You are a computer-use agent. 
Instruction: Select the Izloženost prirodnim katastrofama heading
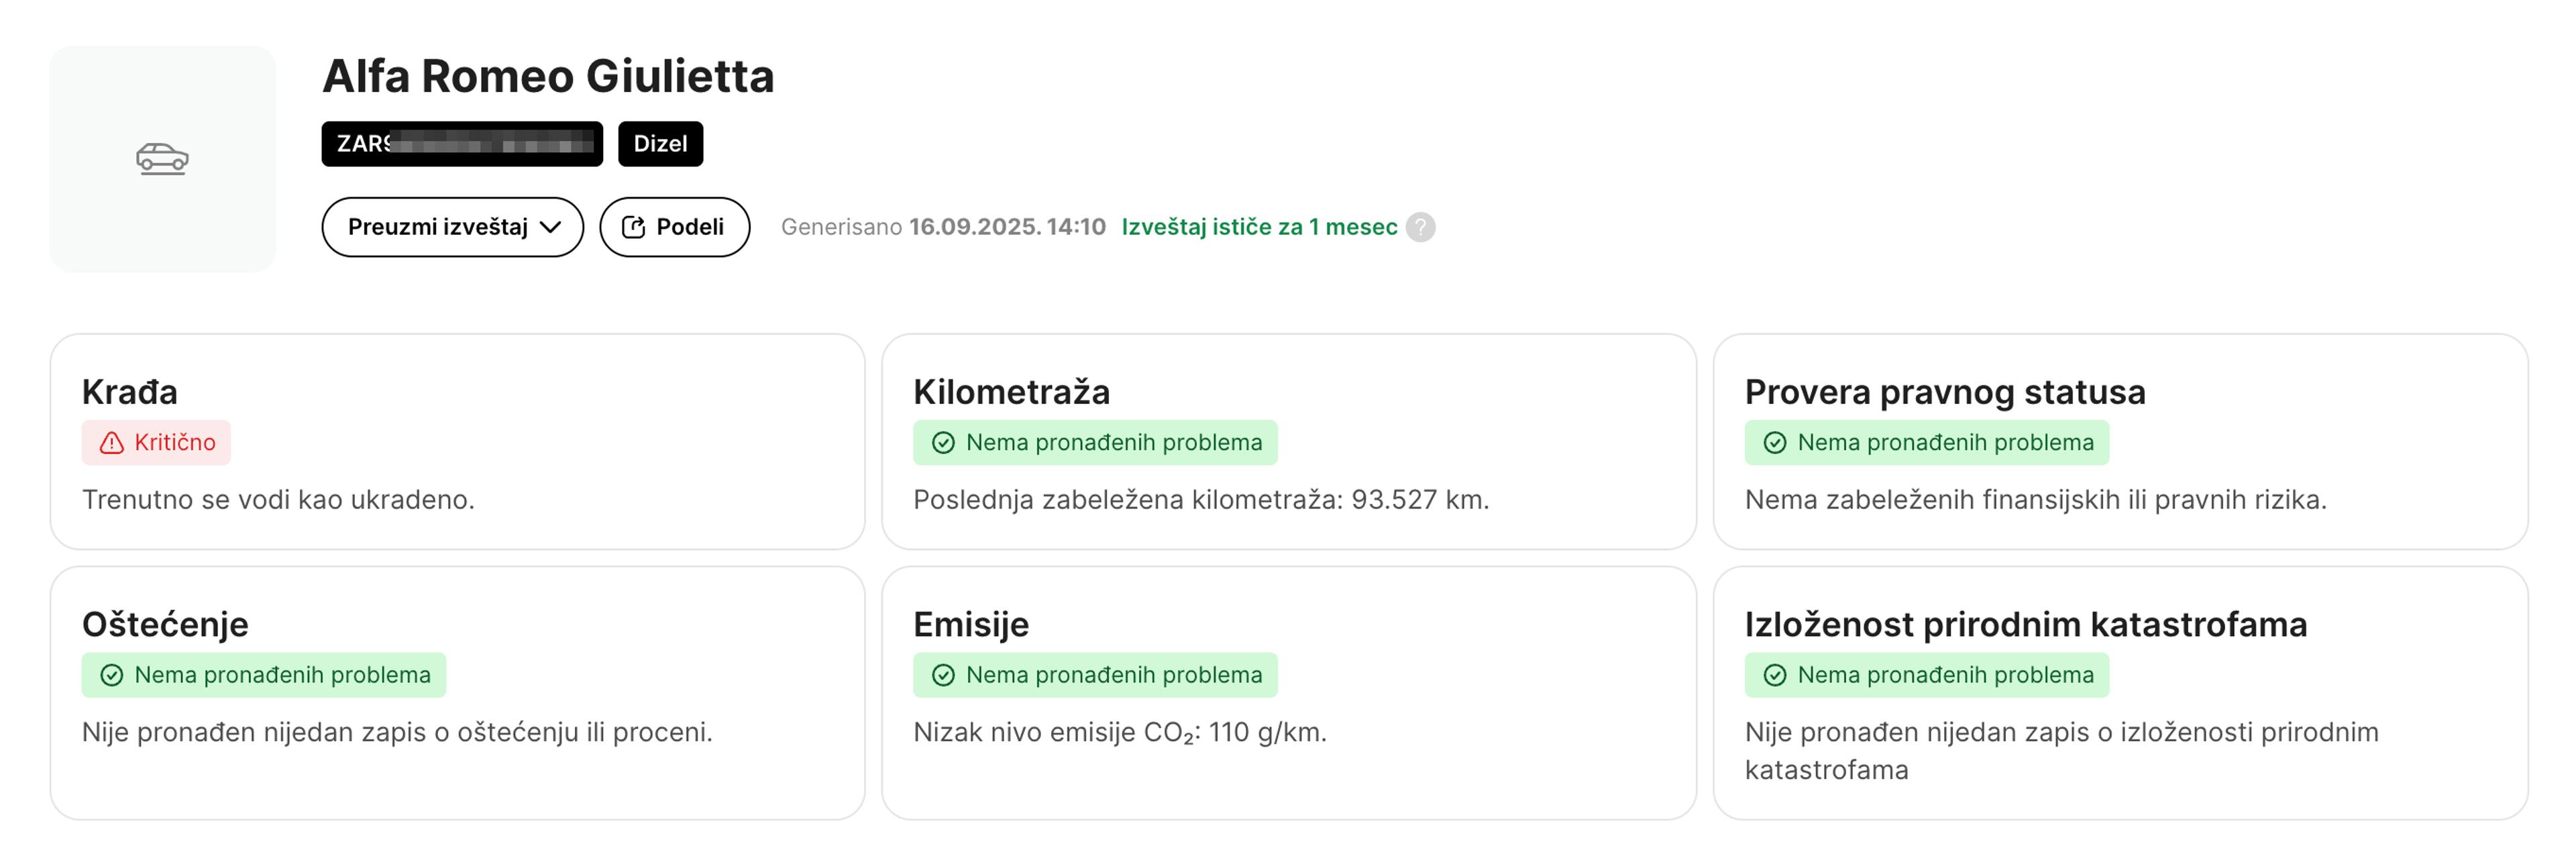[2025, 624]
